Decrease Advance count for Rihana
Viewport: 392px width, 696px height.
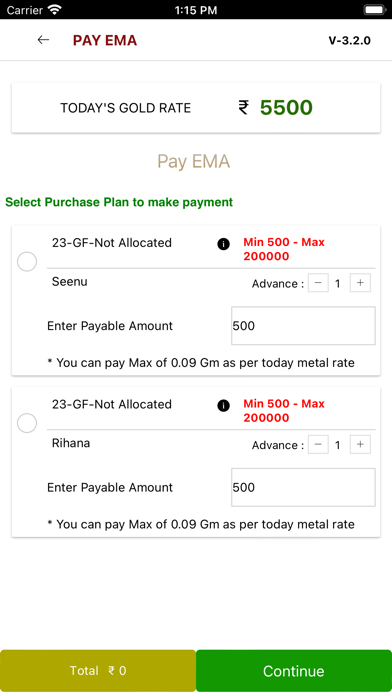(318, 444)
